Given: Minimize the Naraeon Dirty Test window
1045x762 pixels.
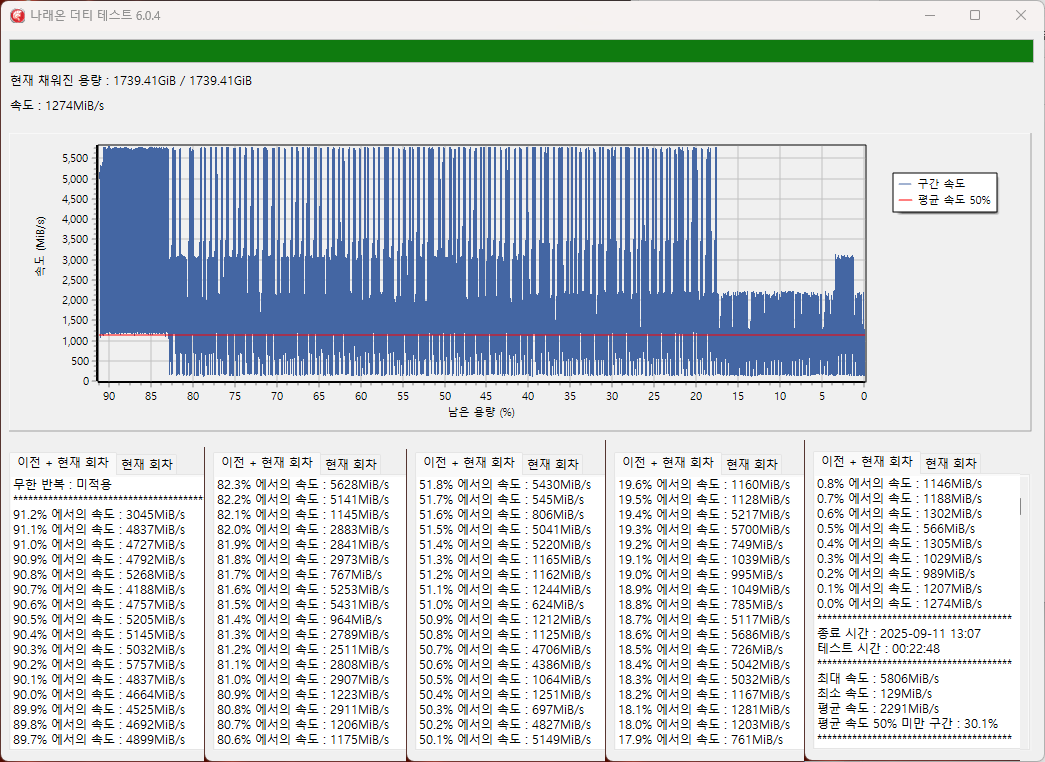Looking at the screenshot, I should (x=930, y=15).
